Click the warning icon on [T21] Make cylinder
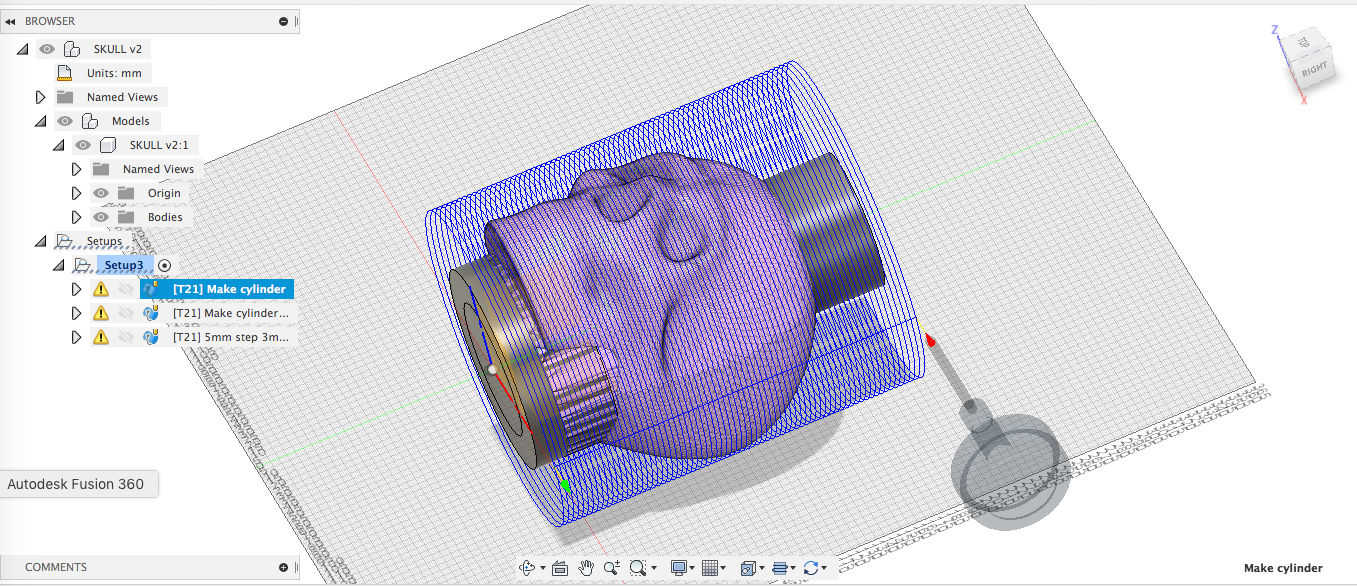1357x586 pixels. point(101,288)
